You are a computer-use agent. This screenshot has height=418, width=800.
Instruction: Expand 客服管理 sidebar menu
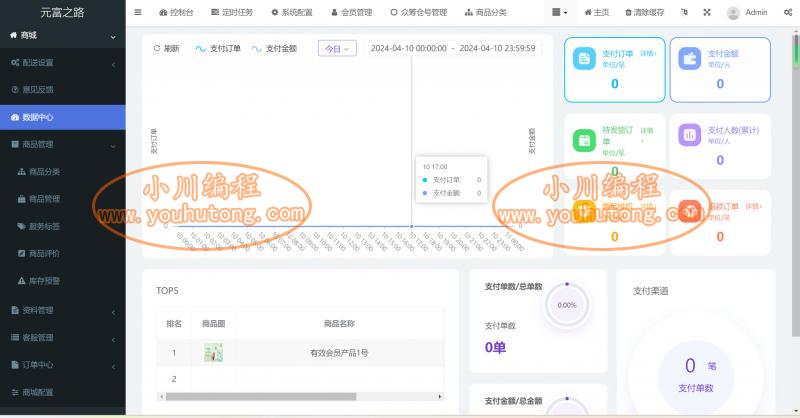click(63, 337)
